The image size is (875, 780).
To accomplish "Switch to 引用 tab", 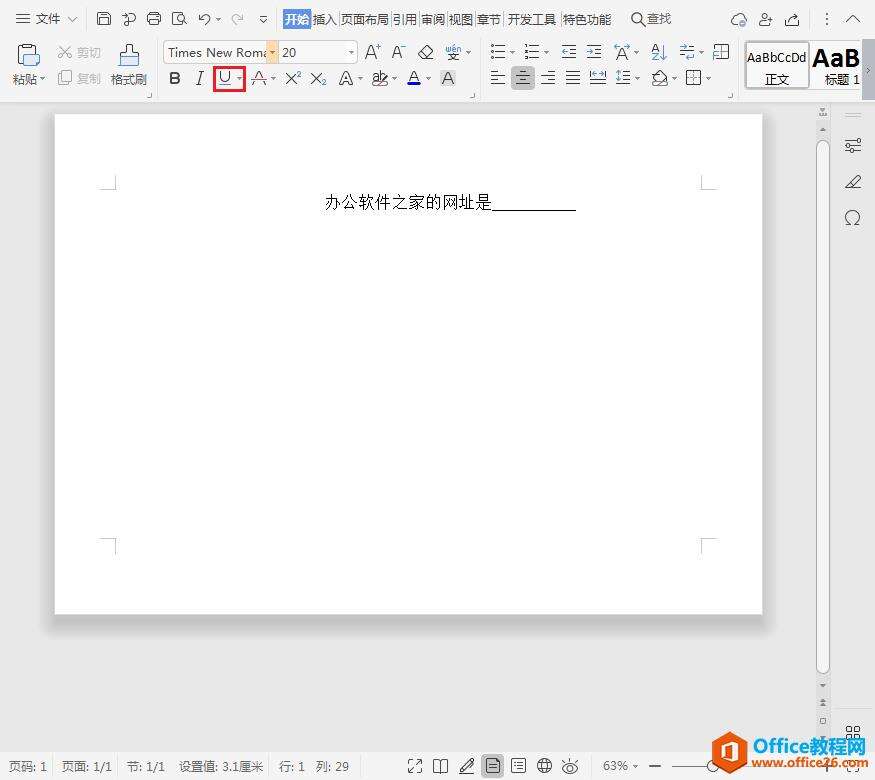I will pos(405,20).
